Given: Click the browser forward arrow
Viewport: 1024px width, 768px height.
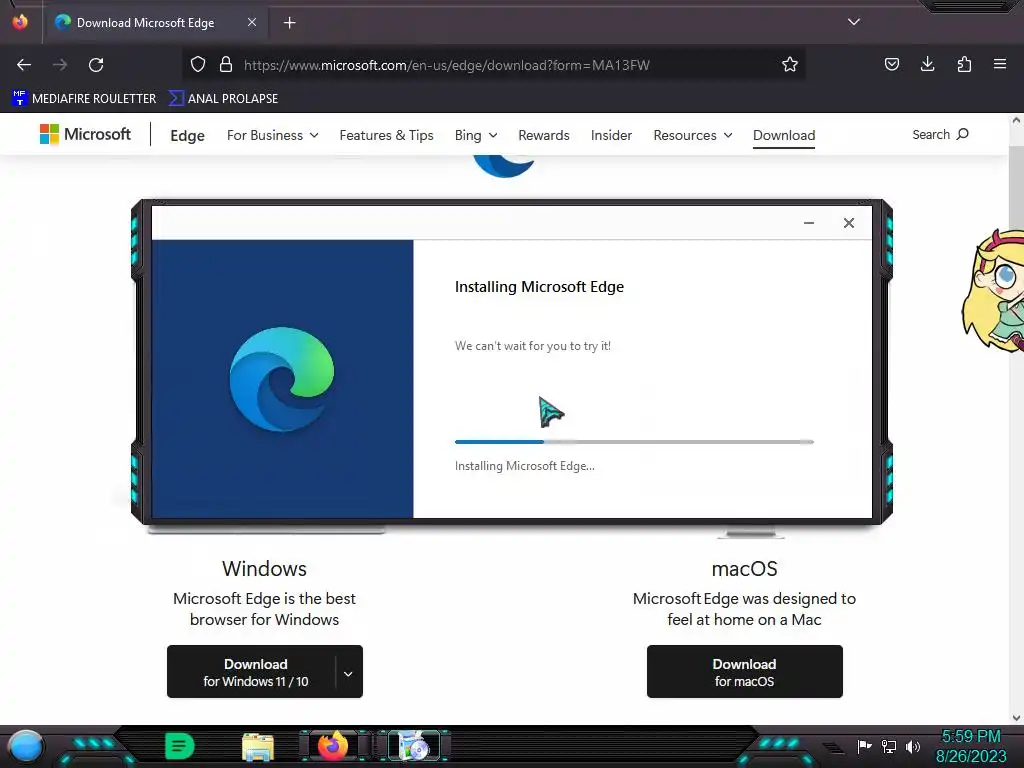Looking at the screenshot, I should (60, 65).
